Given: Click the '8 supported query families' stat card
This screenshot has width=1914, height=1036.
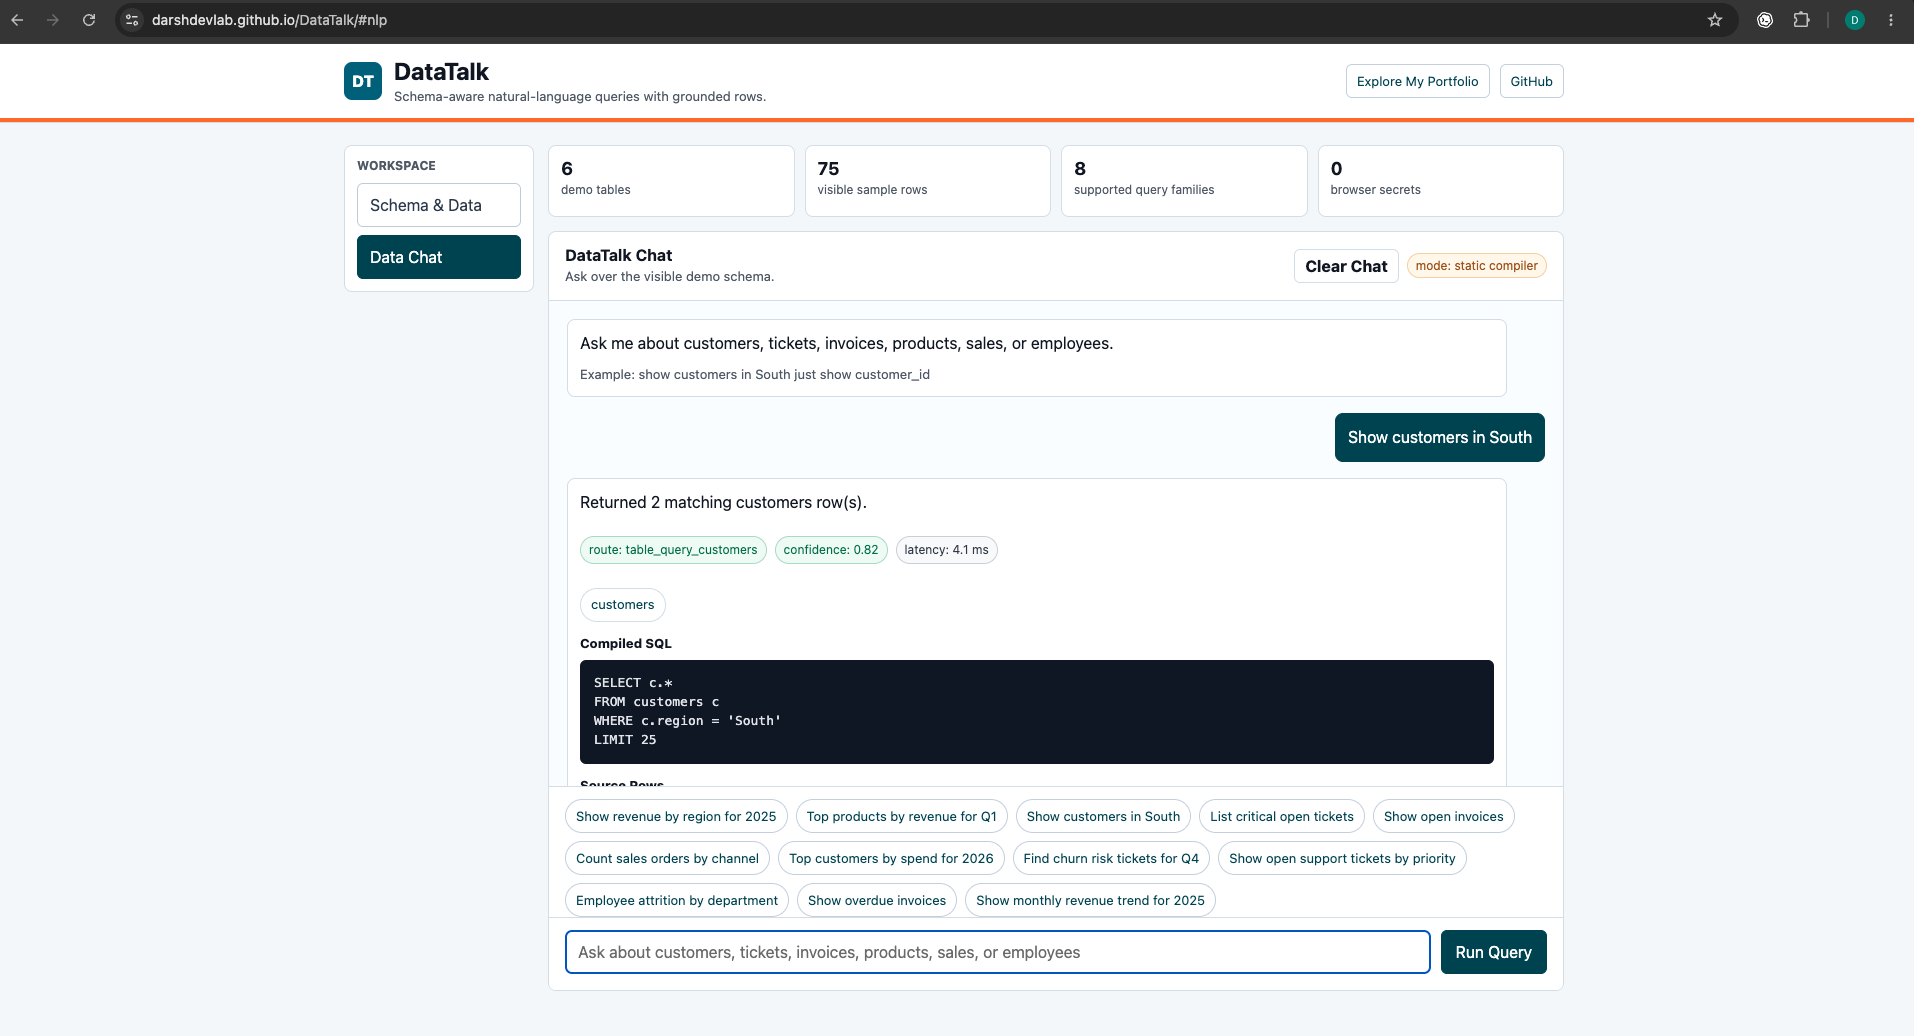Looking at the screenshot, I should 1184,181.
